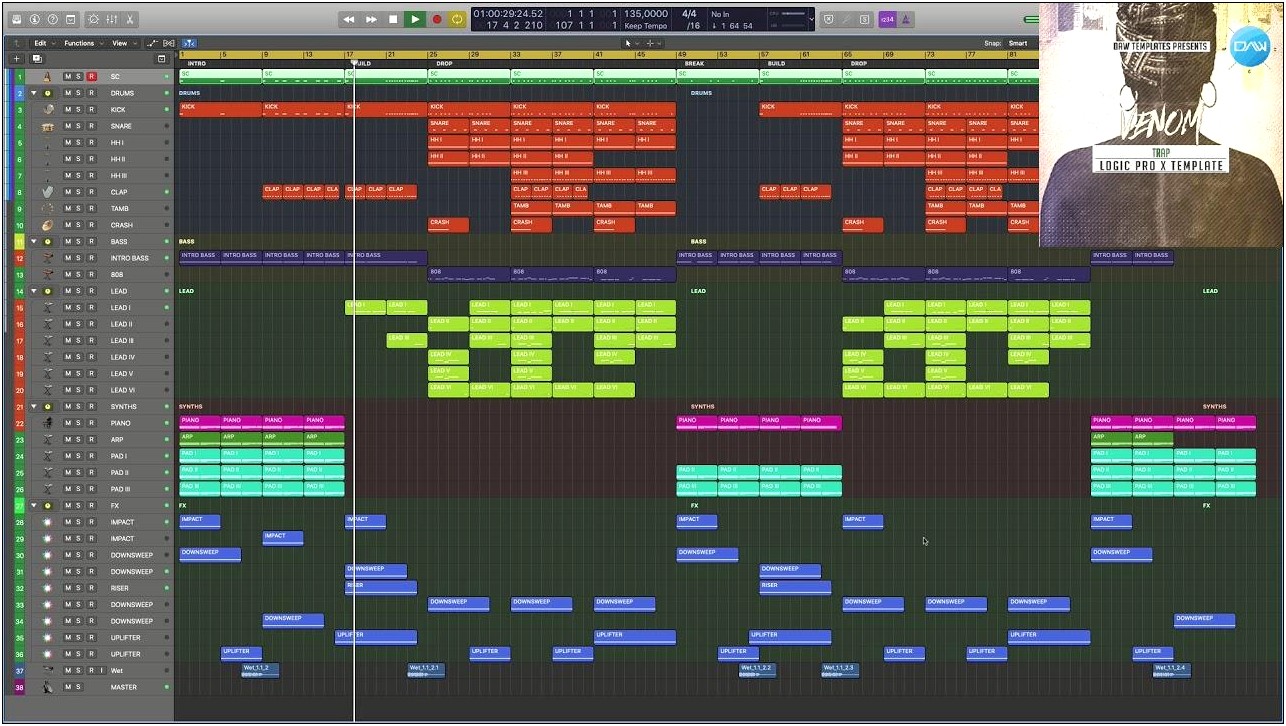Toggle the purple count-in 1234 button
Viewport: 1286px width, 726px height.
click(x=887, y=19)
